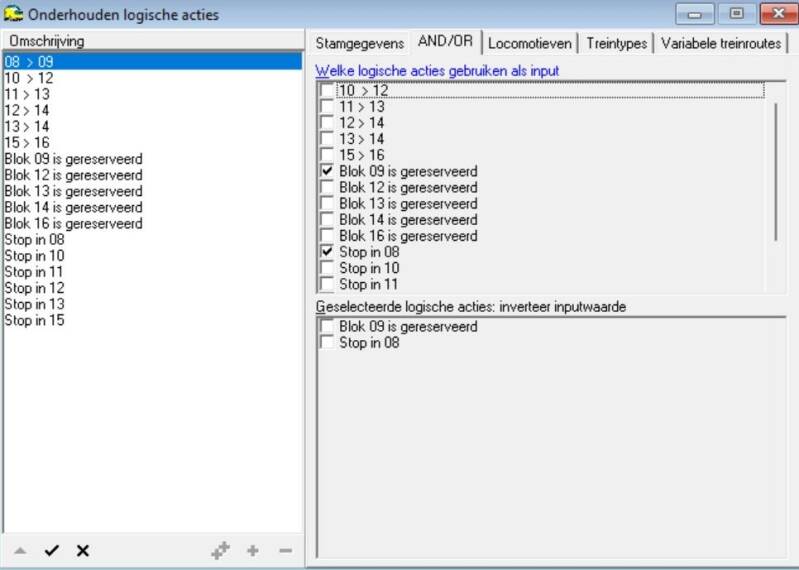This screenshot has height=570, width=799.
Task: Select 'Stop in 11' in left list
Action: pos(152,272)
